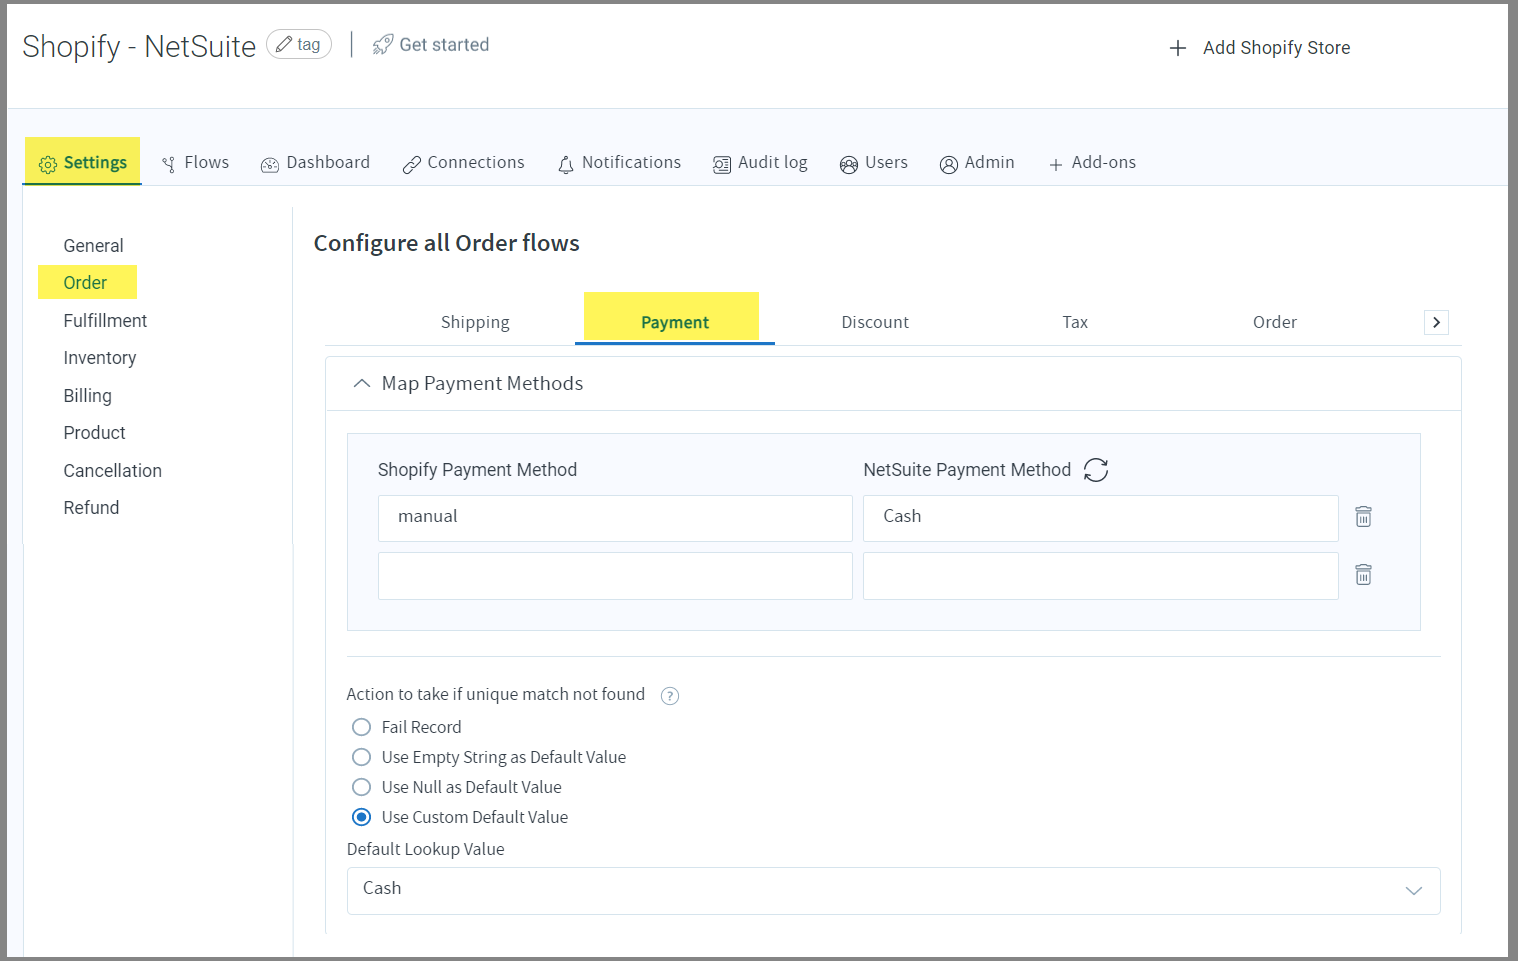The height and width of the screenshot is (961, 1518).
Task: Click the Get started rocket icon
Action: [x=382, y=45]
